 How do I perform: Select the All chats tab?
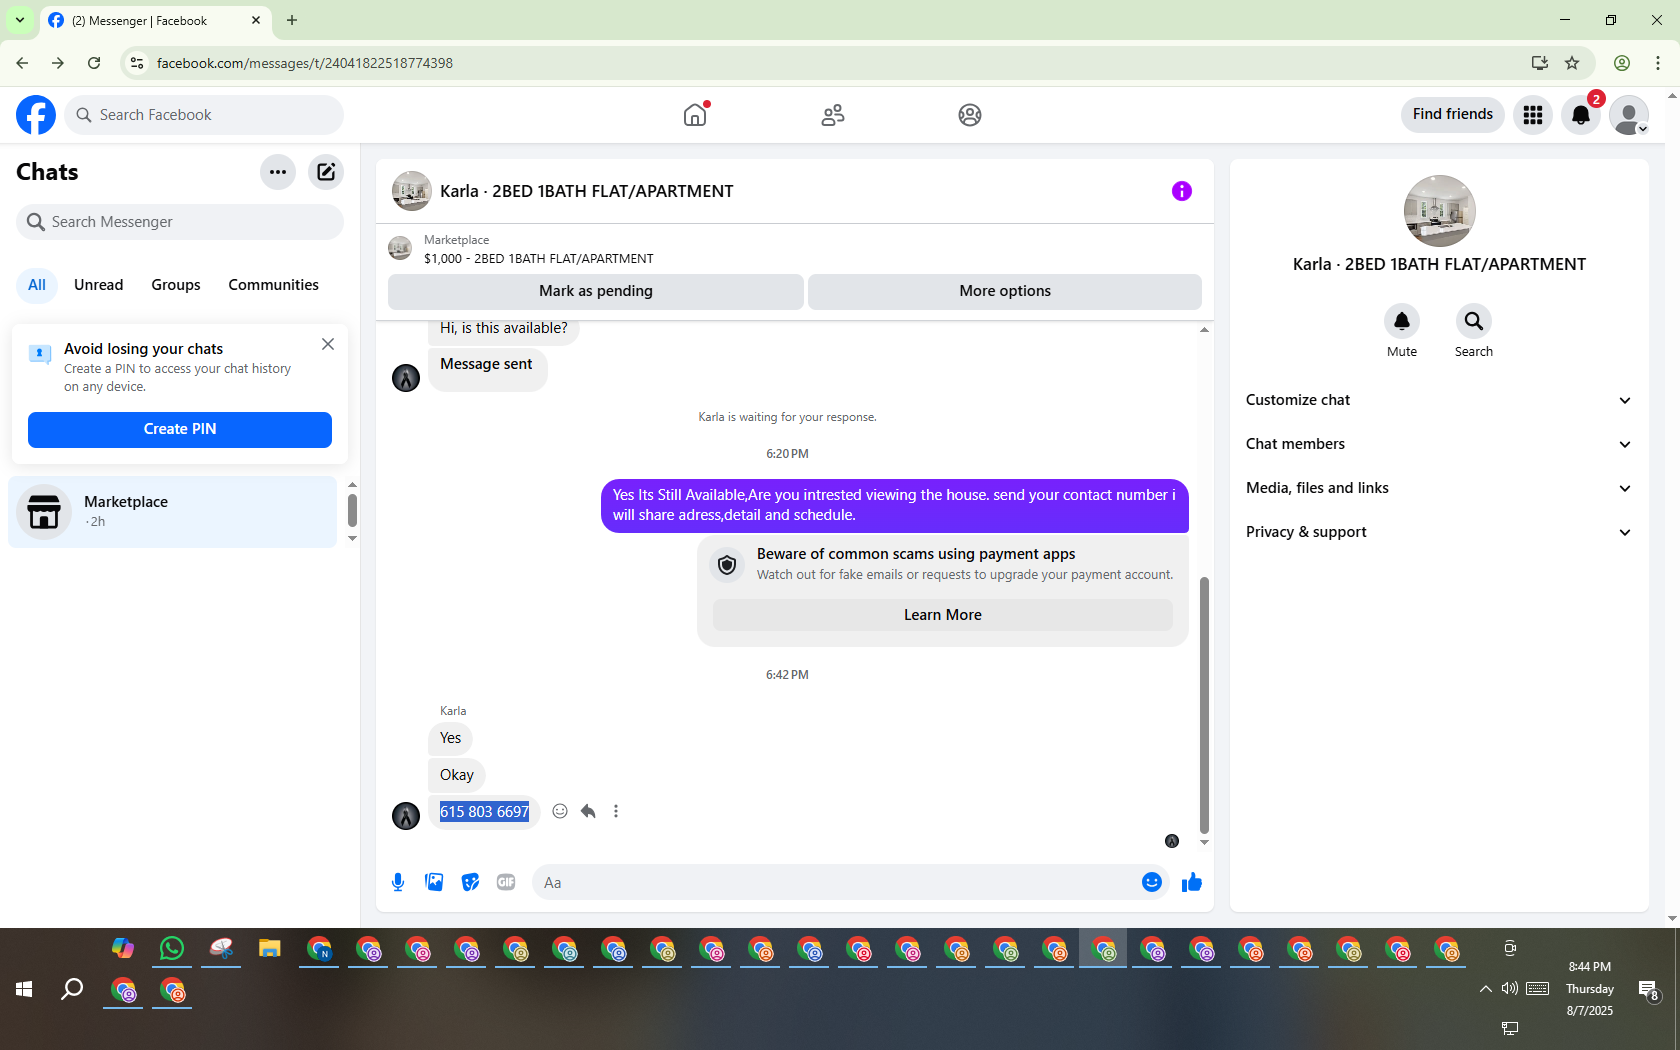[x=37, y=285]
